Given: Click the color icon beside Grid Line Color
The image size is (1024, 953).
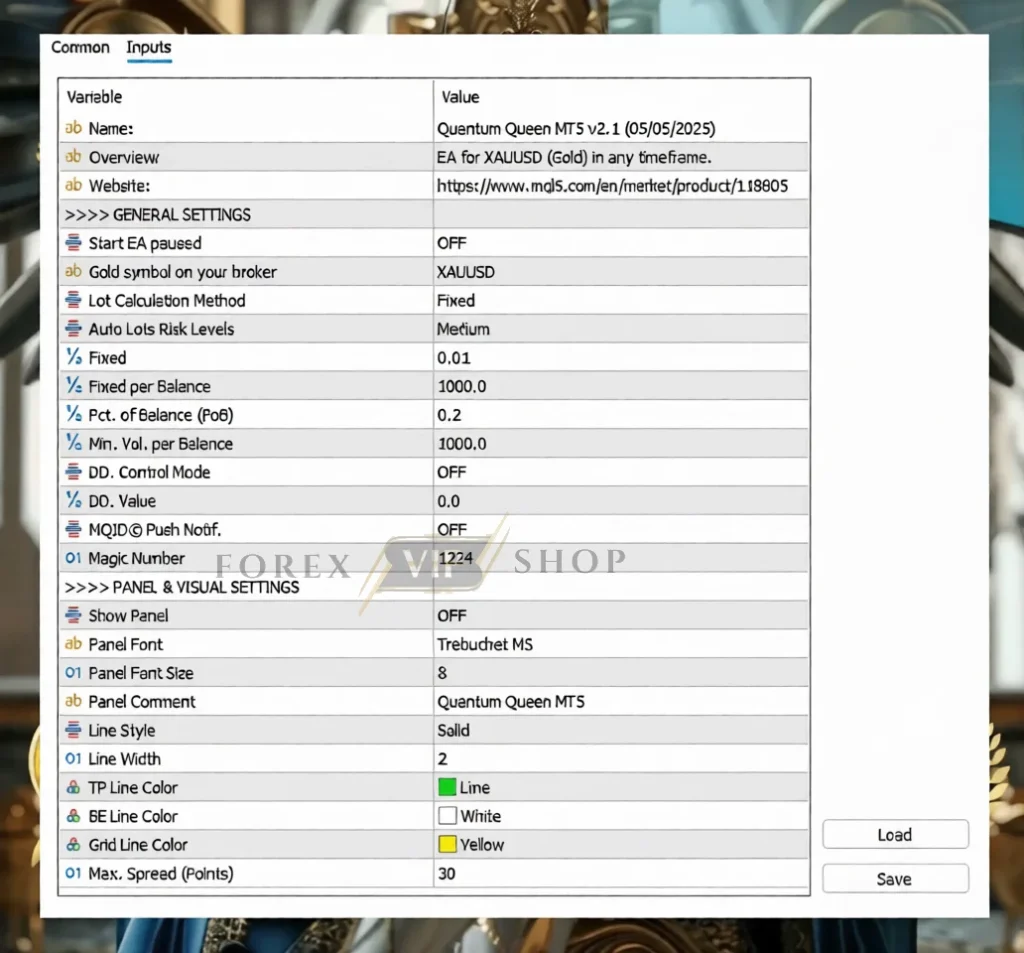Looking at the screenshot, I should 73,845.
